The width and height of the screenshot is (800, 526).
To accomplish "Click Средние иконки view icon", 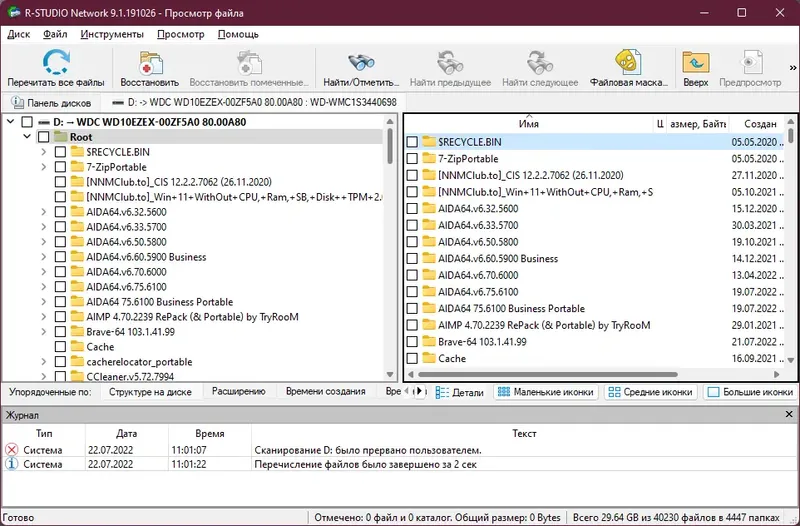I will click(x=614, y=392).
